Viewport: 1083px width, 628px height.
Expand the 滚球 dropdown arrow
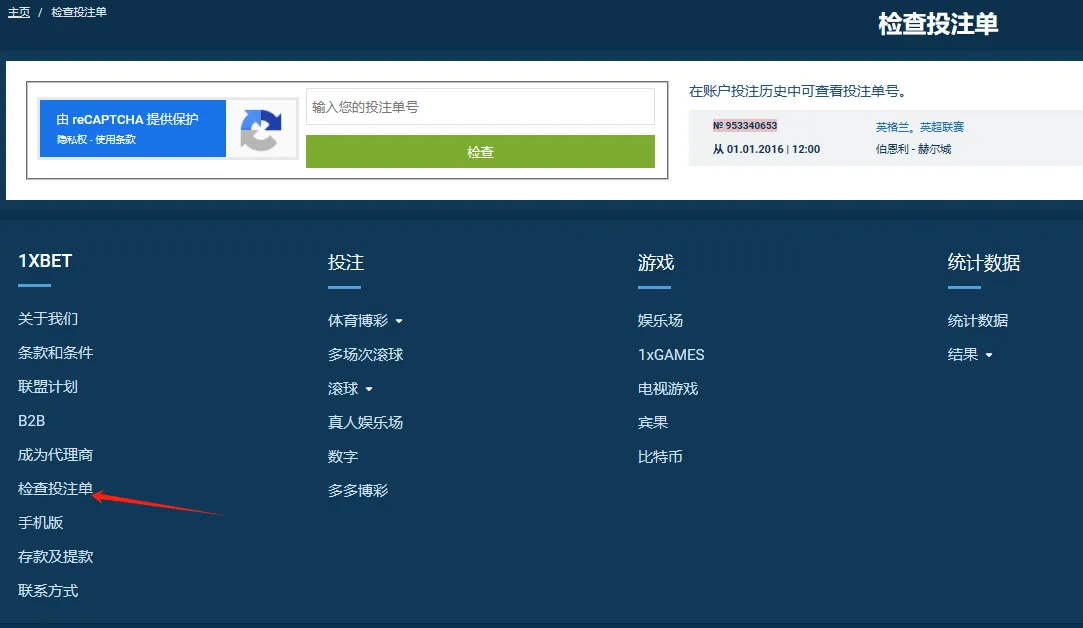(x=369, y=390)
